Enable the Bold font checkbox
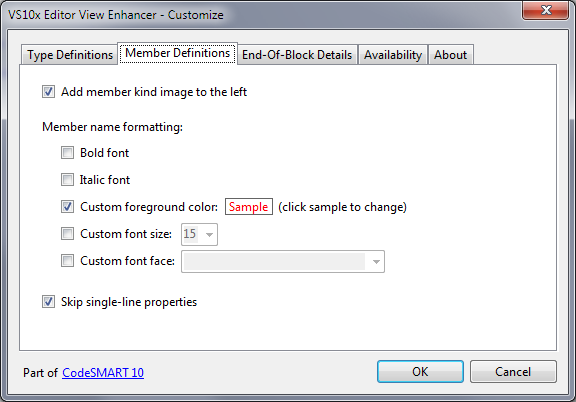This screenshot has width=576, height=402. click(67, 152)
